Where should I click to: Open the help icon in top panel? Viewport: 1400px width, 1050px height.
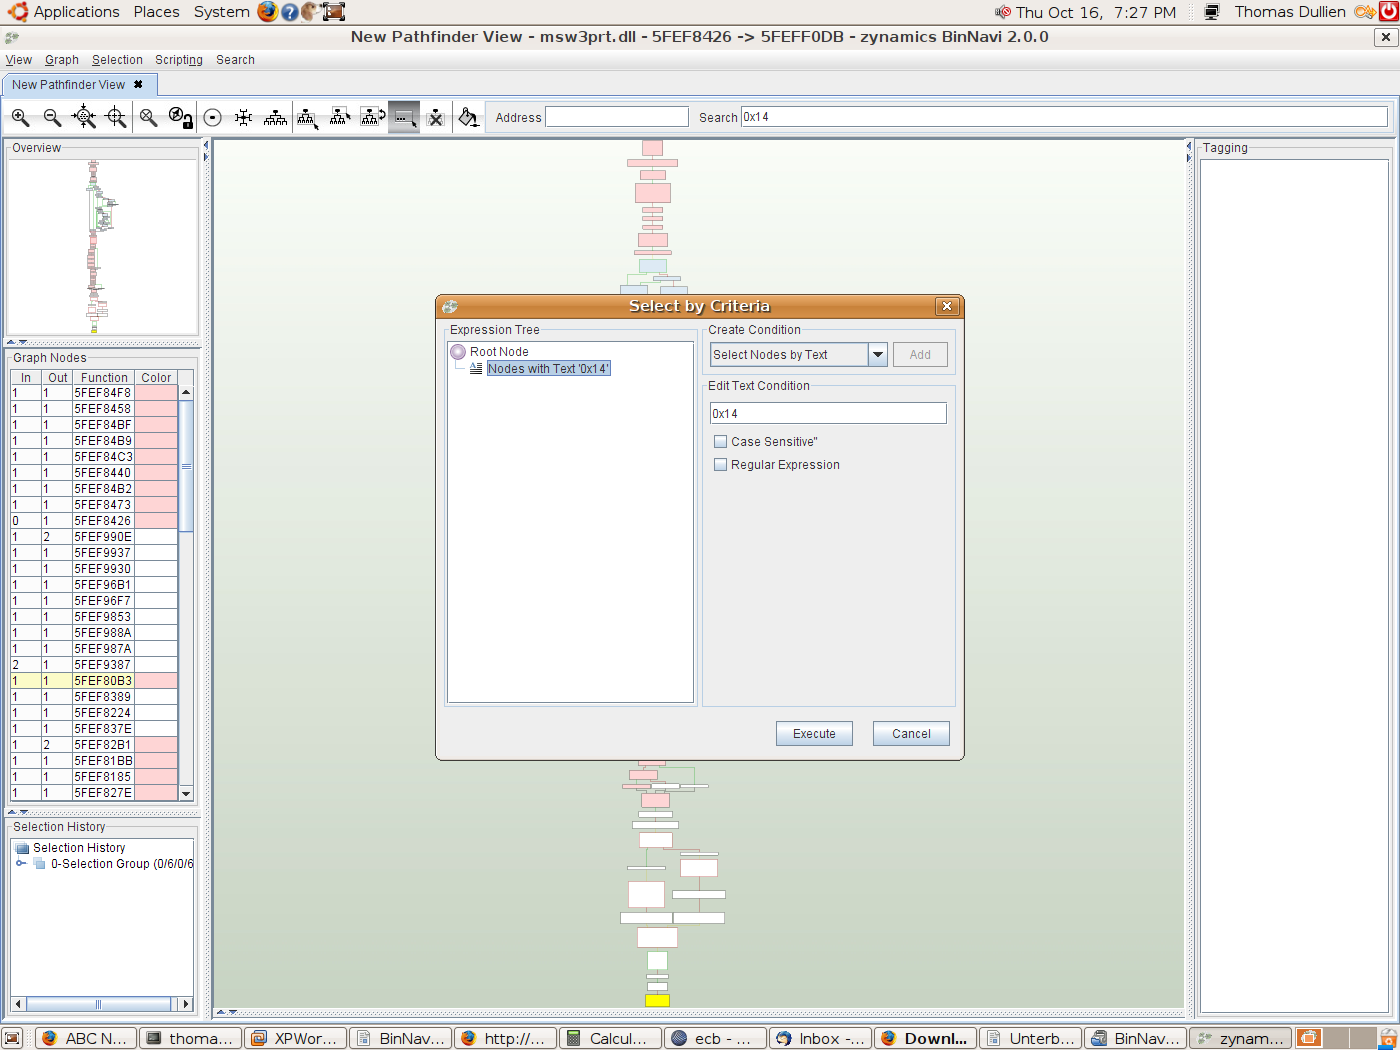[x=289, y=12]
